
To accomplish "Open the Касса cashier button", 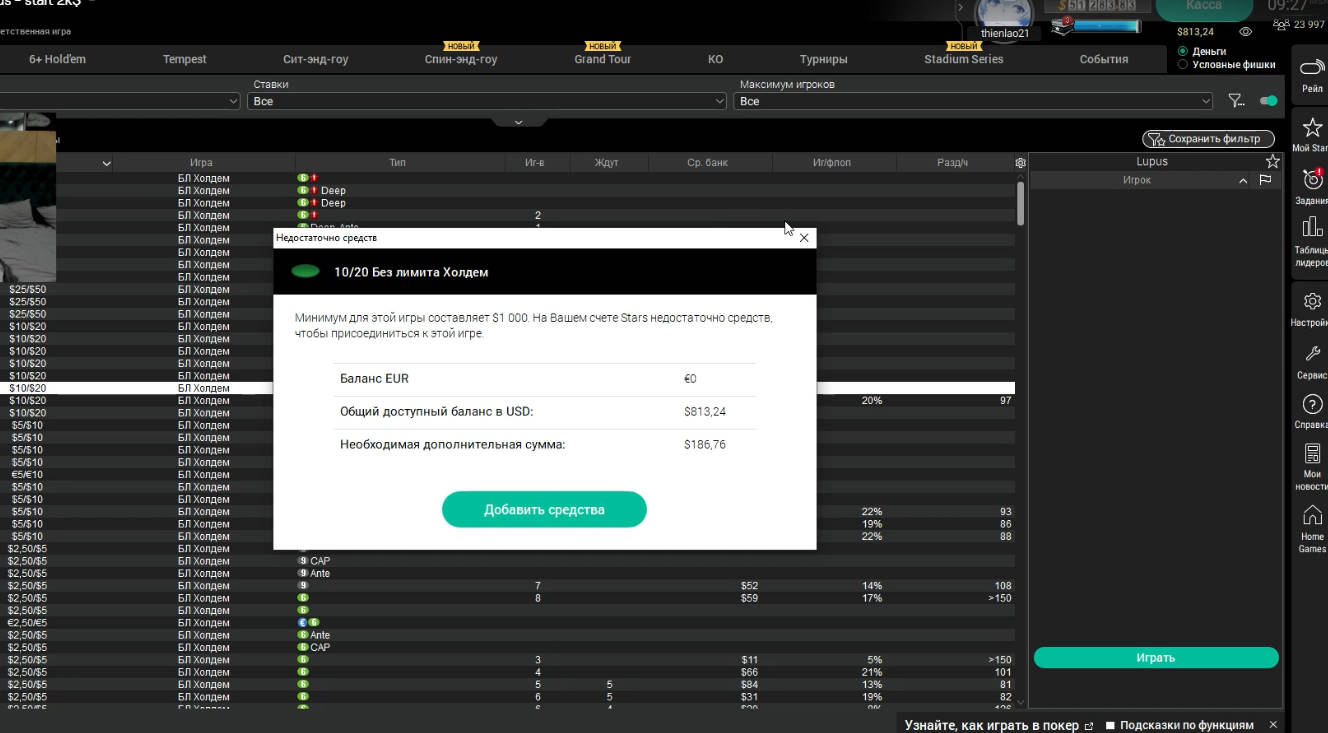I will (x=1204, y=7).
